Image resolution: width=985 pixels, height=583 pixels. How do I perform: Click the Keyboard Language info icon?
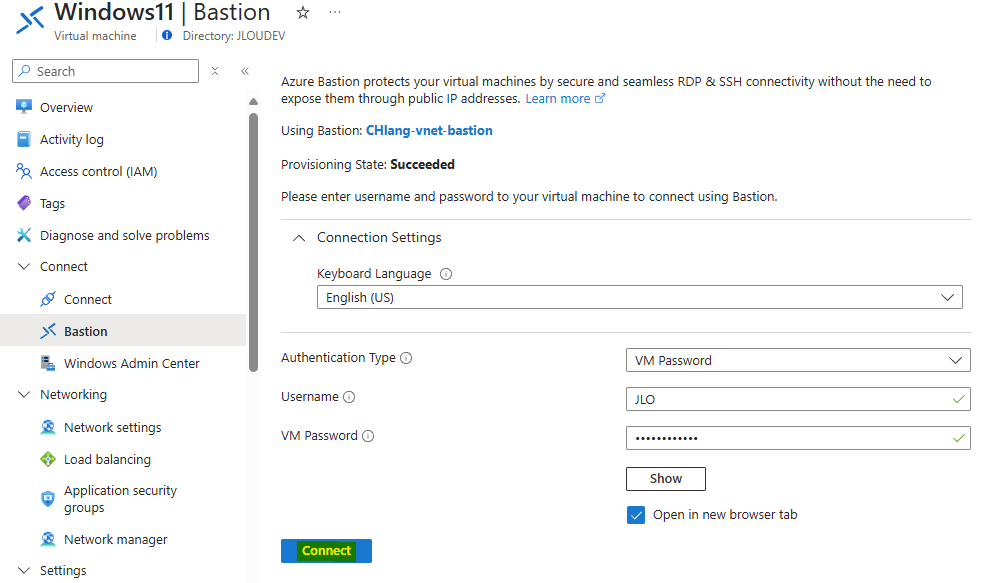(446, 274)
